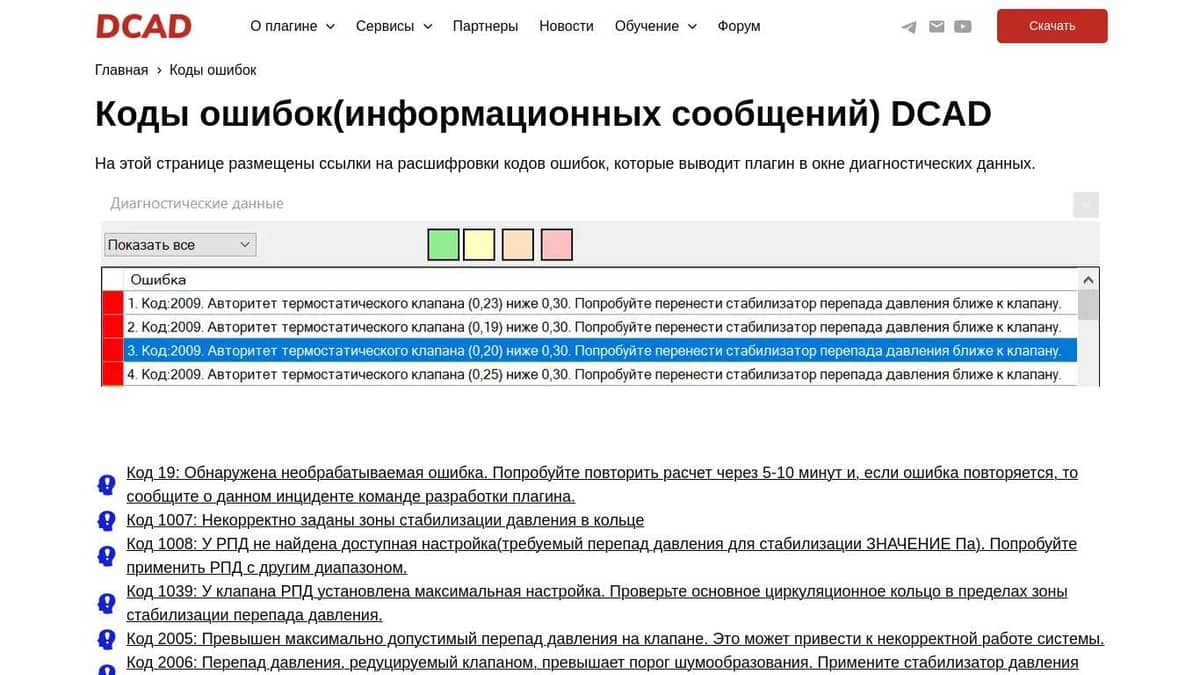Click the question icon beside Код 1007
This screenshot has height=675, width=1200.
tap(106, 520)
